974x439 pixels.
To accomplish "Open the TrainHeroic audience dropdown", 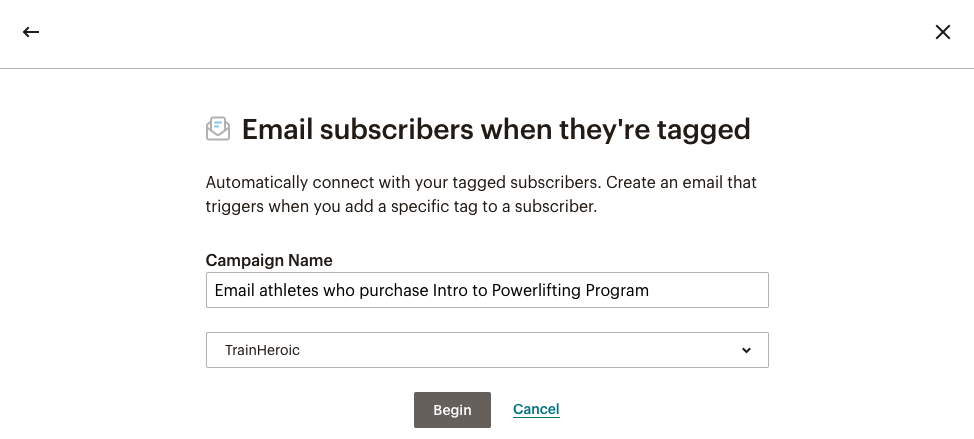I will pos(487,350).
